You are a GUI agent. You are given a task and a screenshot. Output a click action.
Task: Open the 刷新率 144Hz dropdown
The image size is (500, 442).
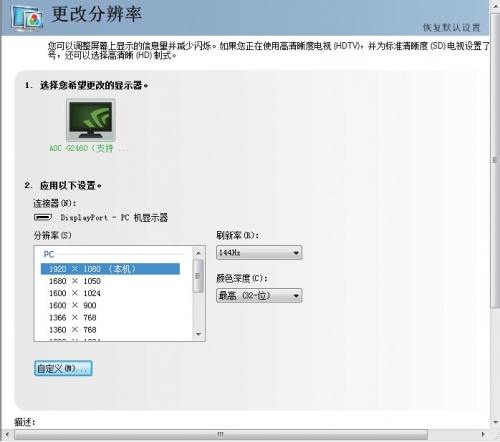click(x=259, y=253)
